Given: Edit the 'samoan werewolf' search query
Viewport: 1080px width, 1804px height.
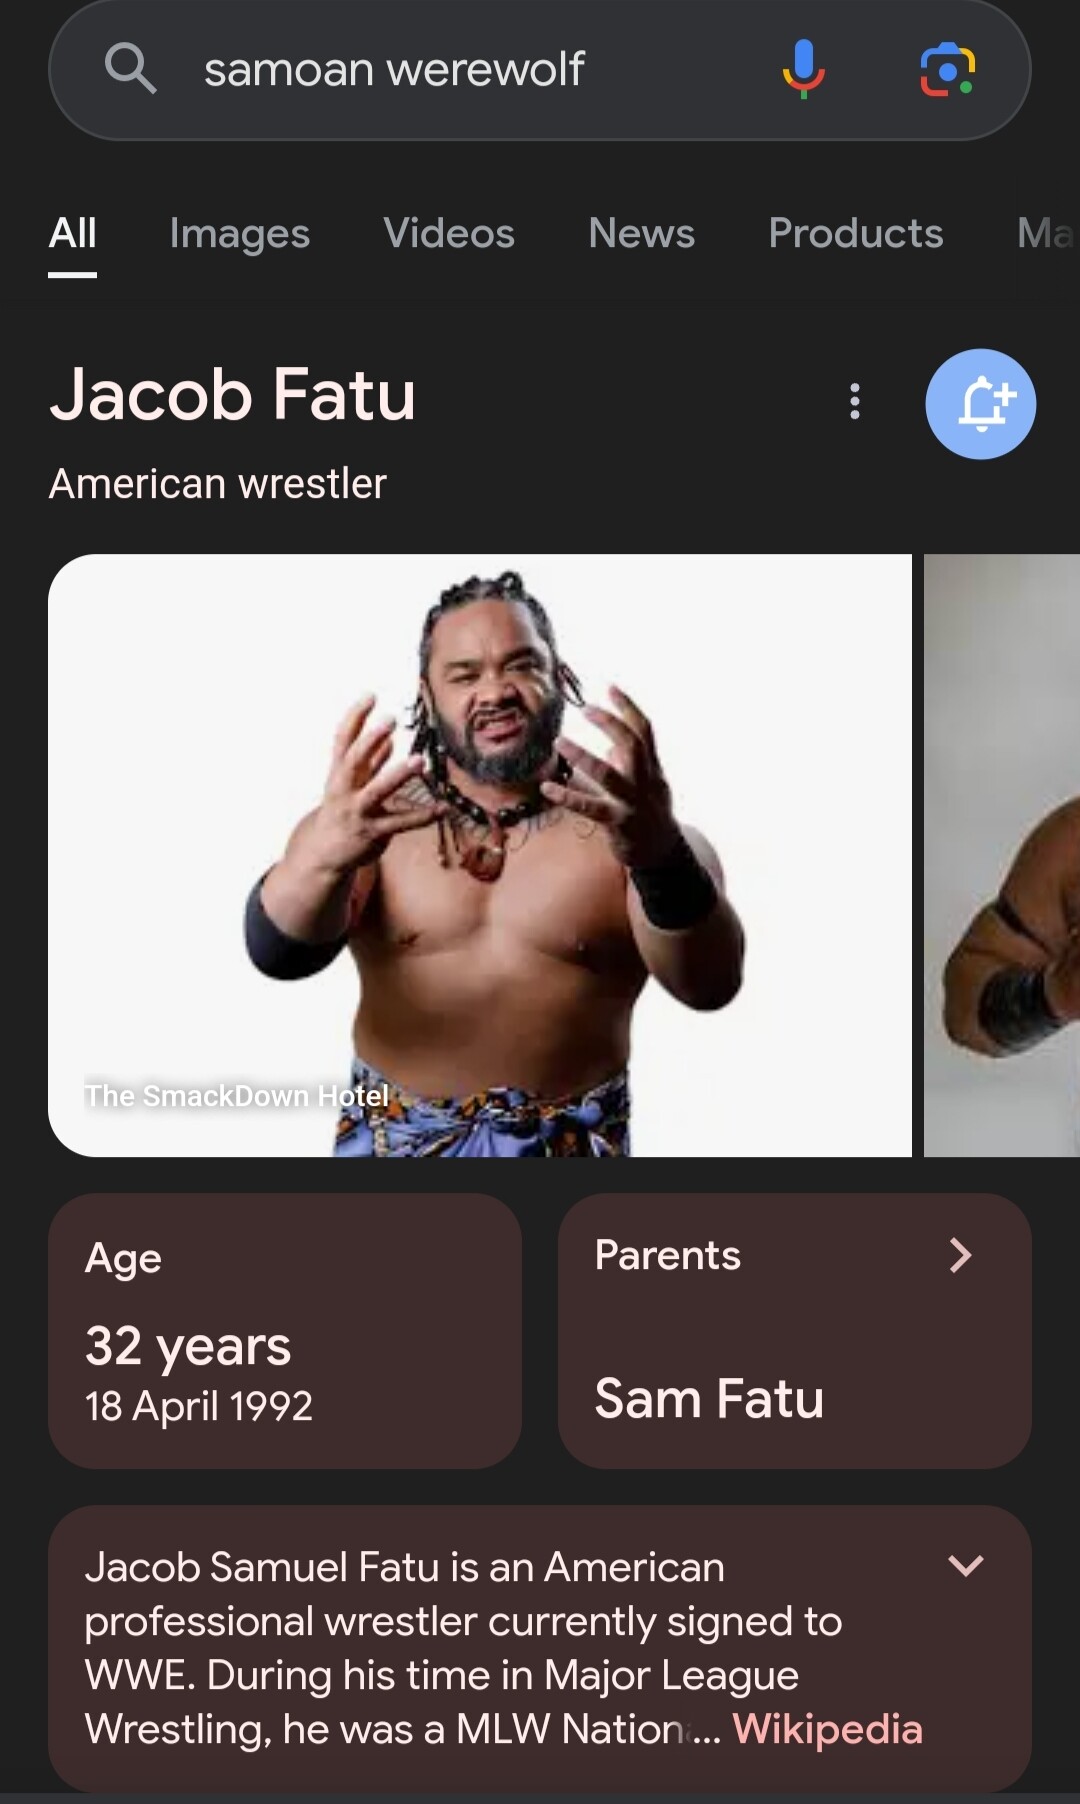Looking at the screenshot, I should point(394,70).
